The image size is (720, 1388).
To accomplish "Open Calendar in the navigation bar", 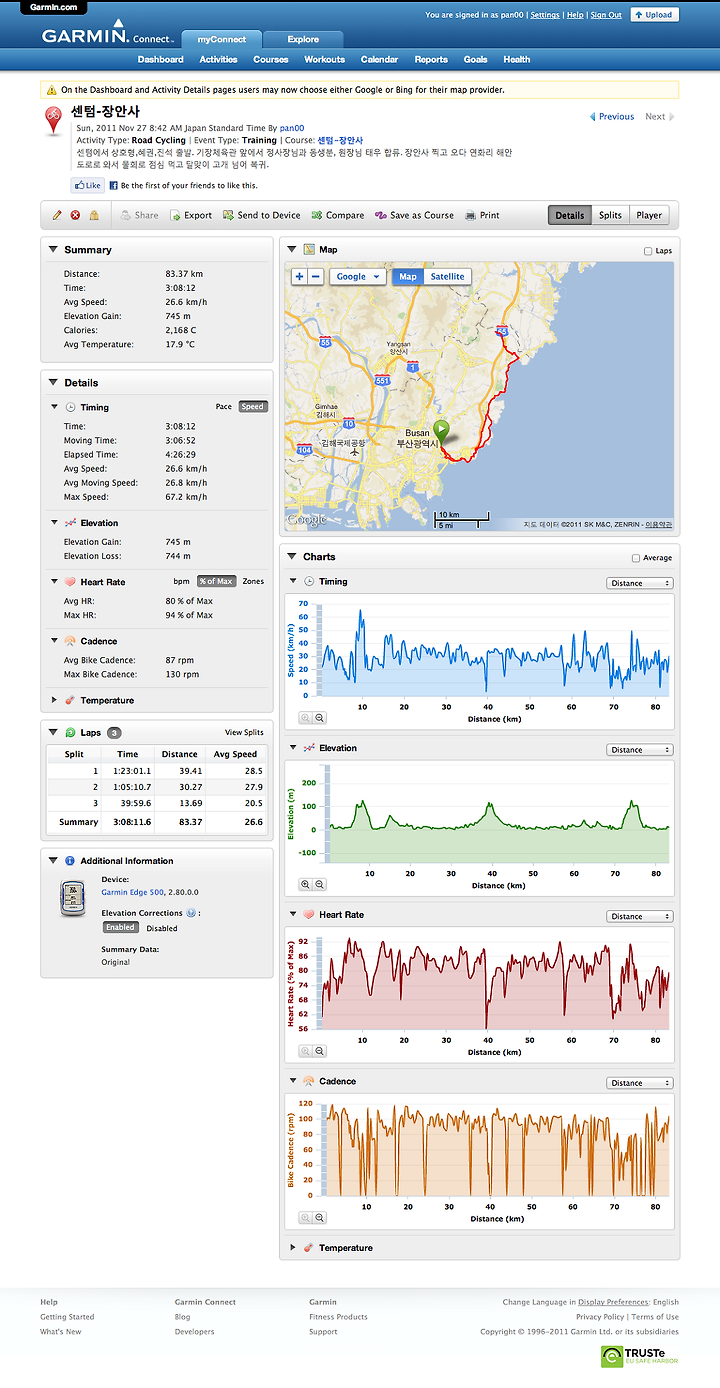I will pyautogui.click(x=379, y=59).
